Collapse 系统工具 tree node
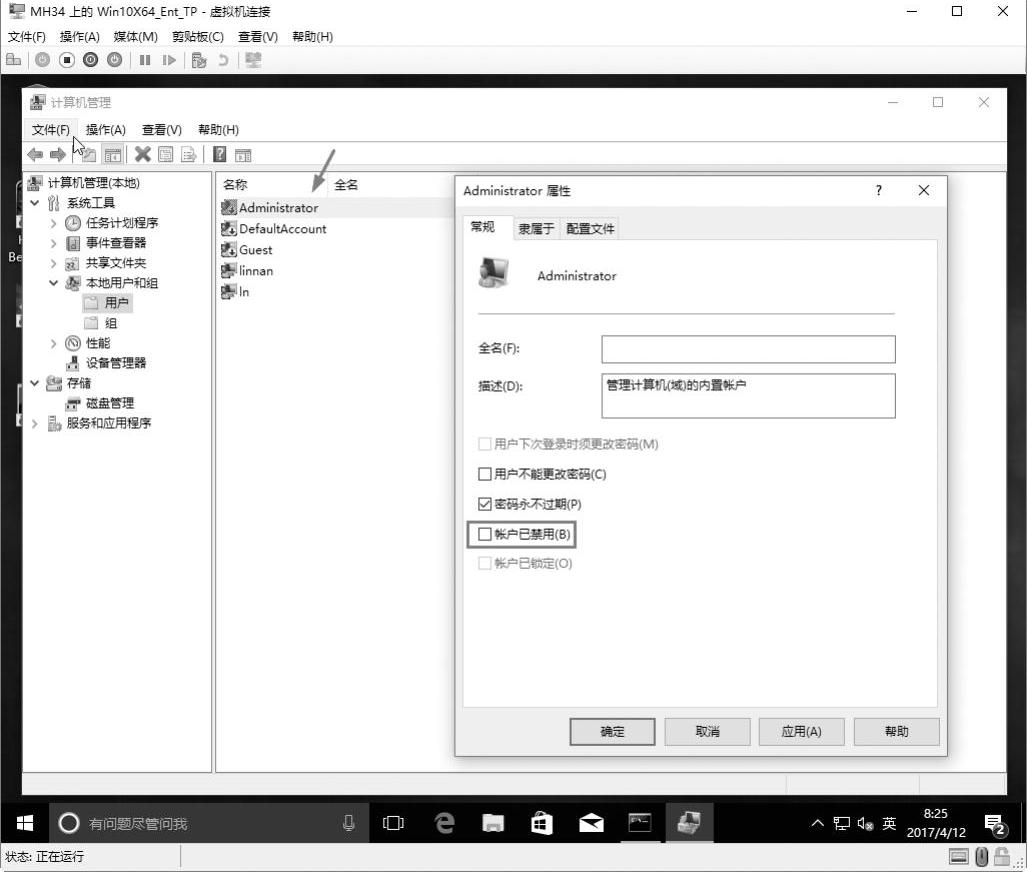 35,203
